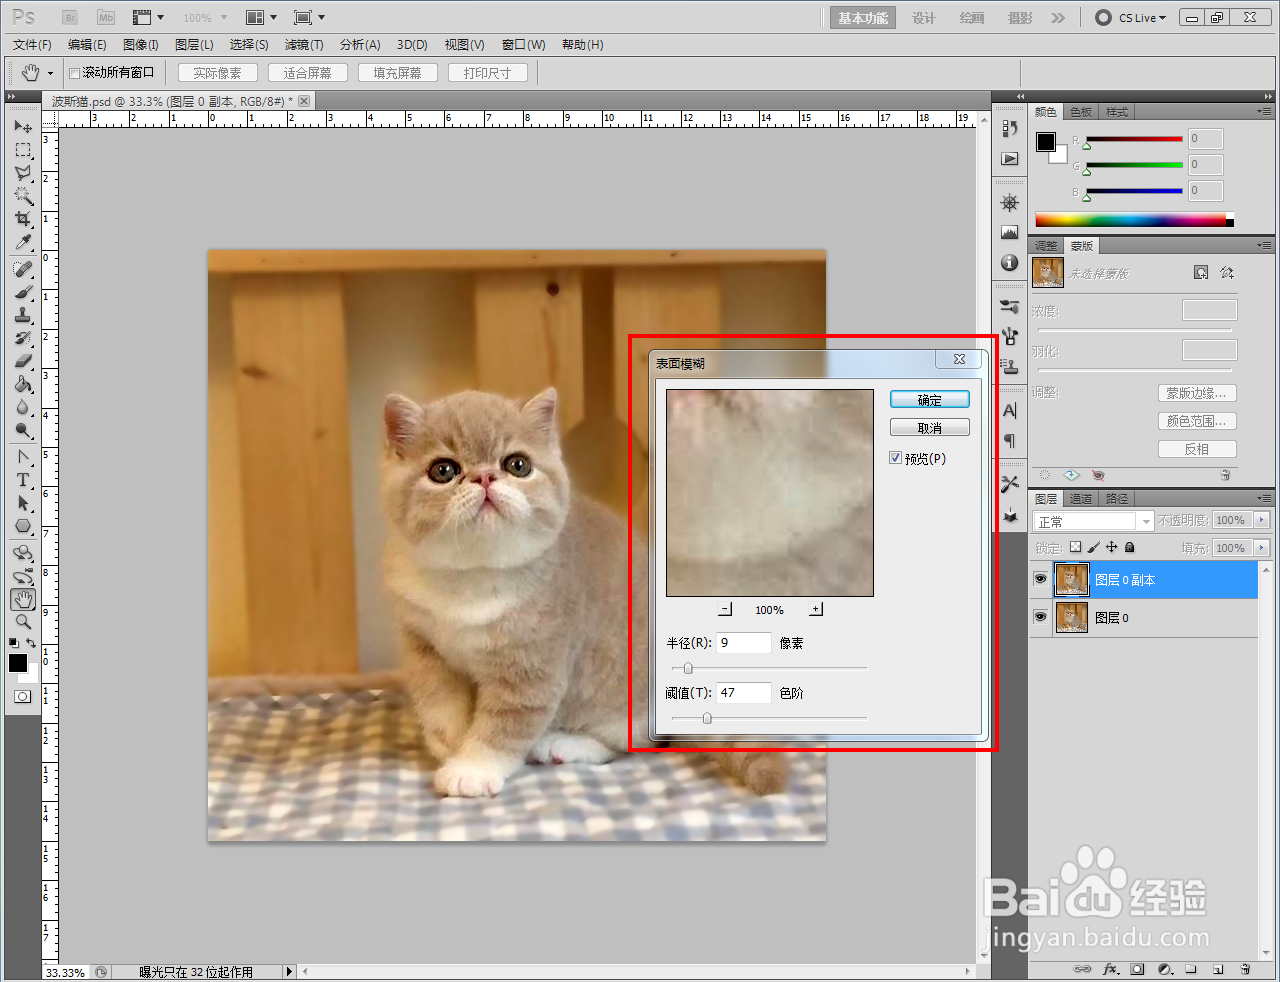Select the Eyedropper tool

pos(23,242)
